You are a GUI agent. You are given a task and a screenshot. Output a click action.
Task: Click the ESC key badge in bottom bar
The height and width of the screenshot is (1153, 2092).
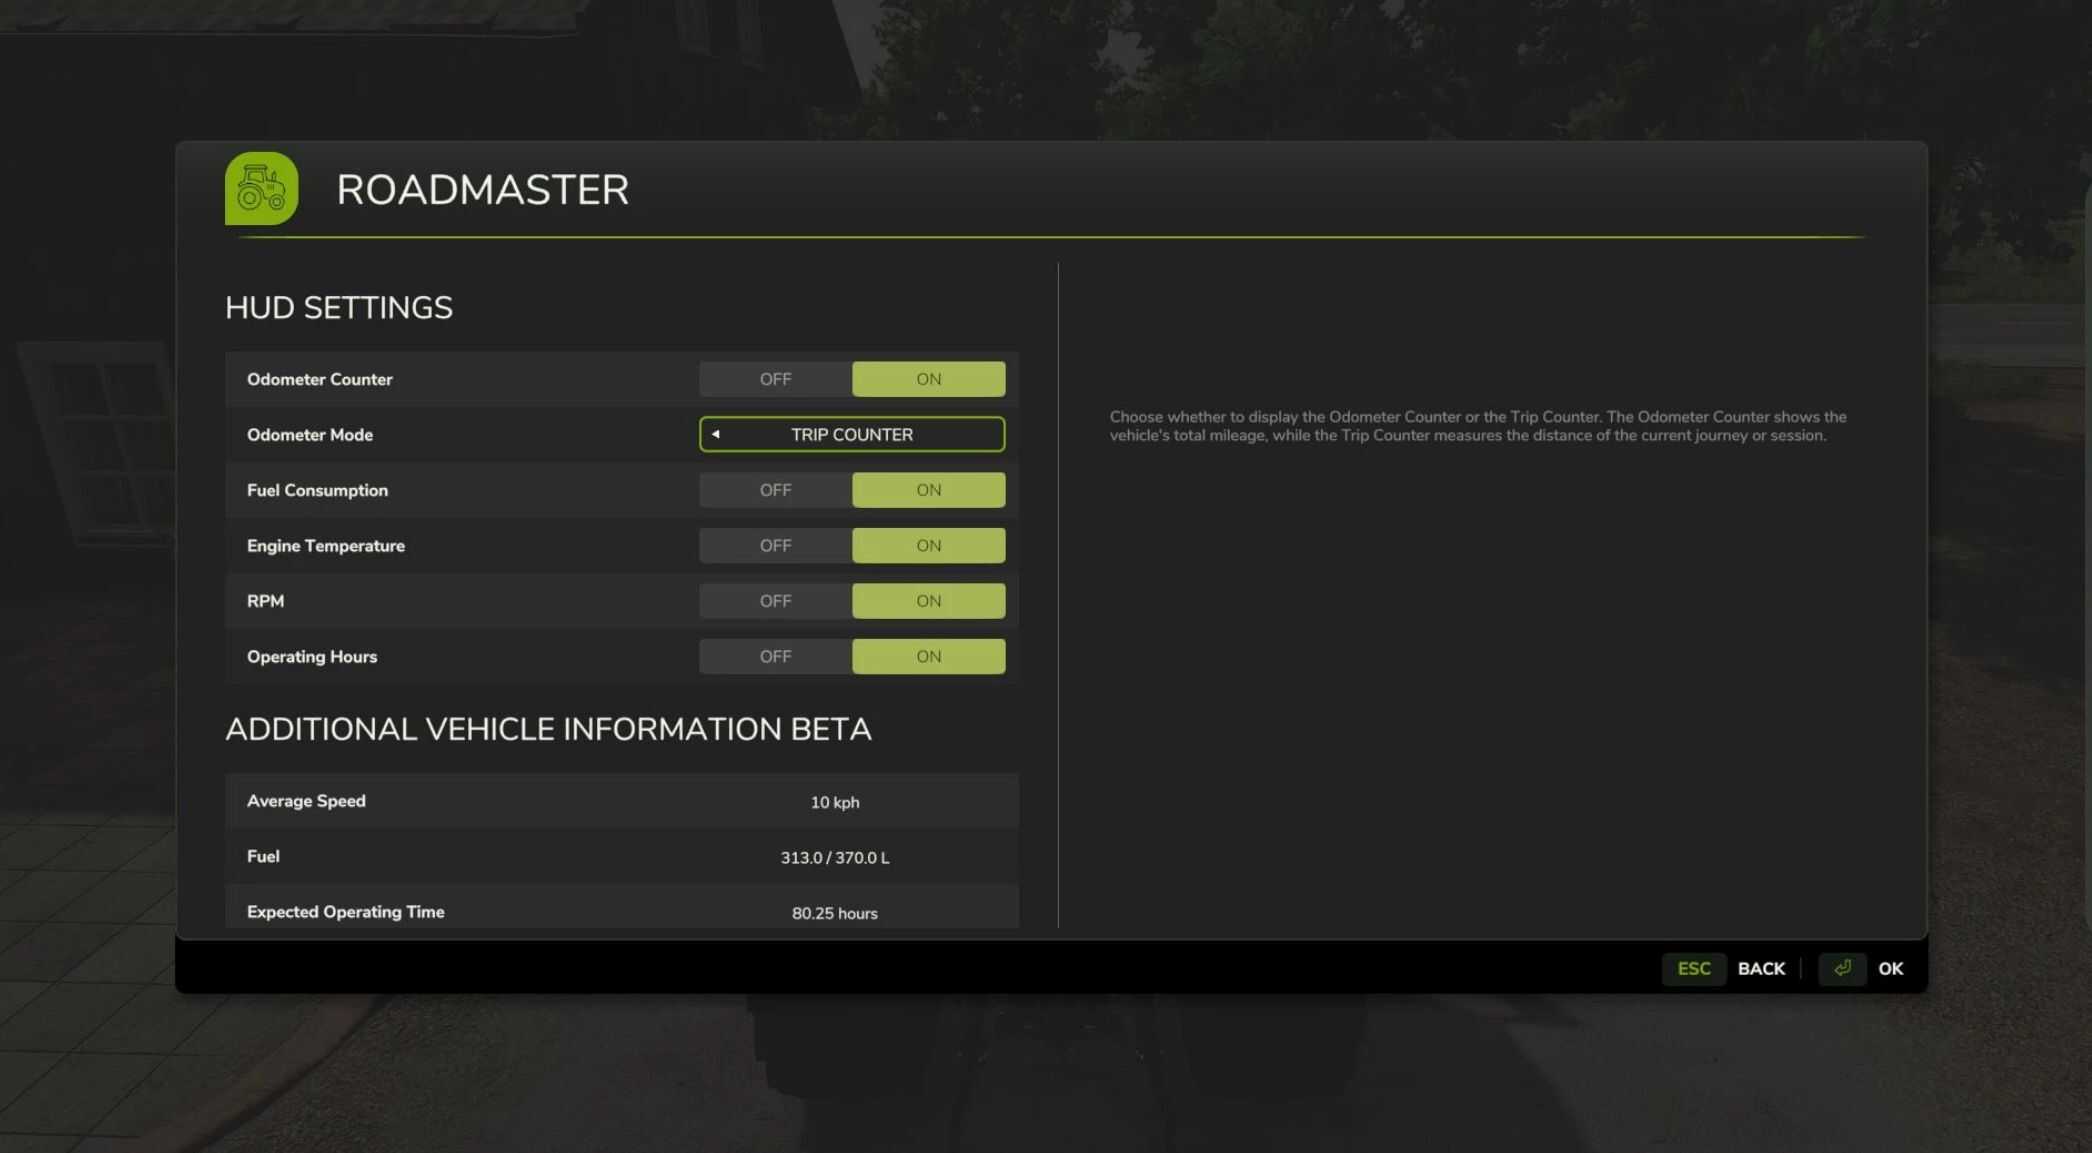click(1694, 968)
